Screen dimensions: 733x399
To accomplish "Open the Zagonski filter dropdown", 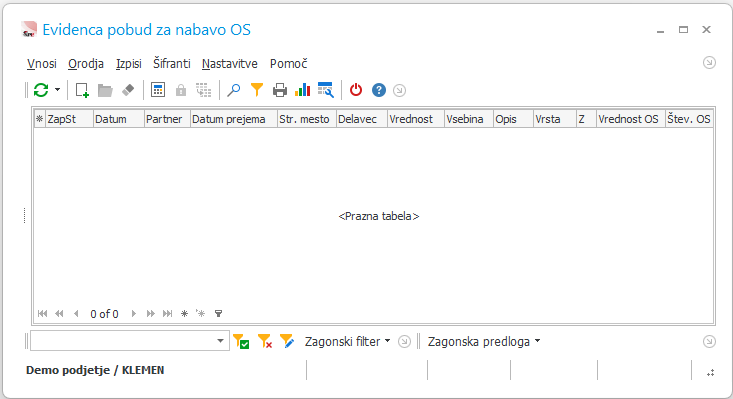I will pyautogui.click(x=347, y=342).
